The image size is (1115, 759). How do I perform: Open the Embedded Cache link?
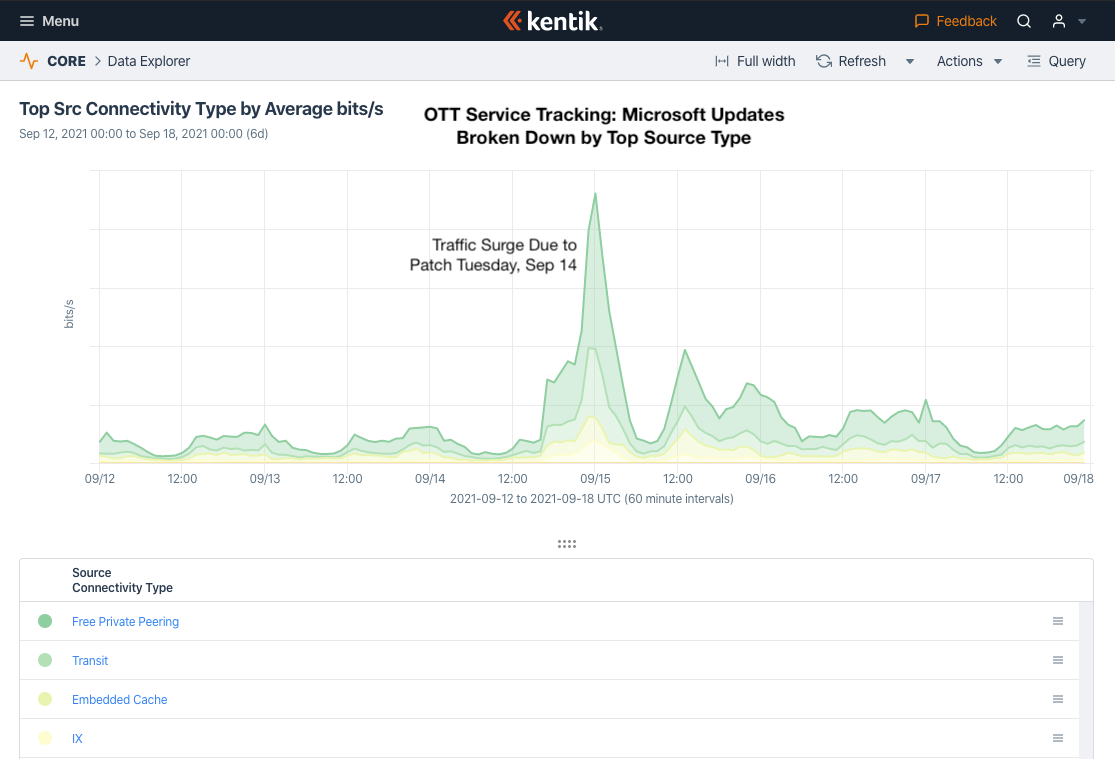119,700
